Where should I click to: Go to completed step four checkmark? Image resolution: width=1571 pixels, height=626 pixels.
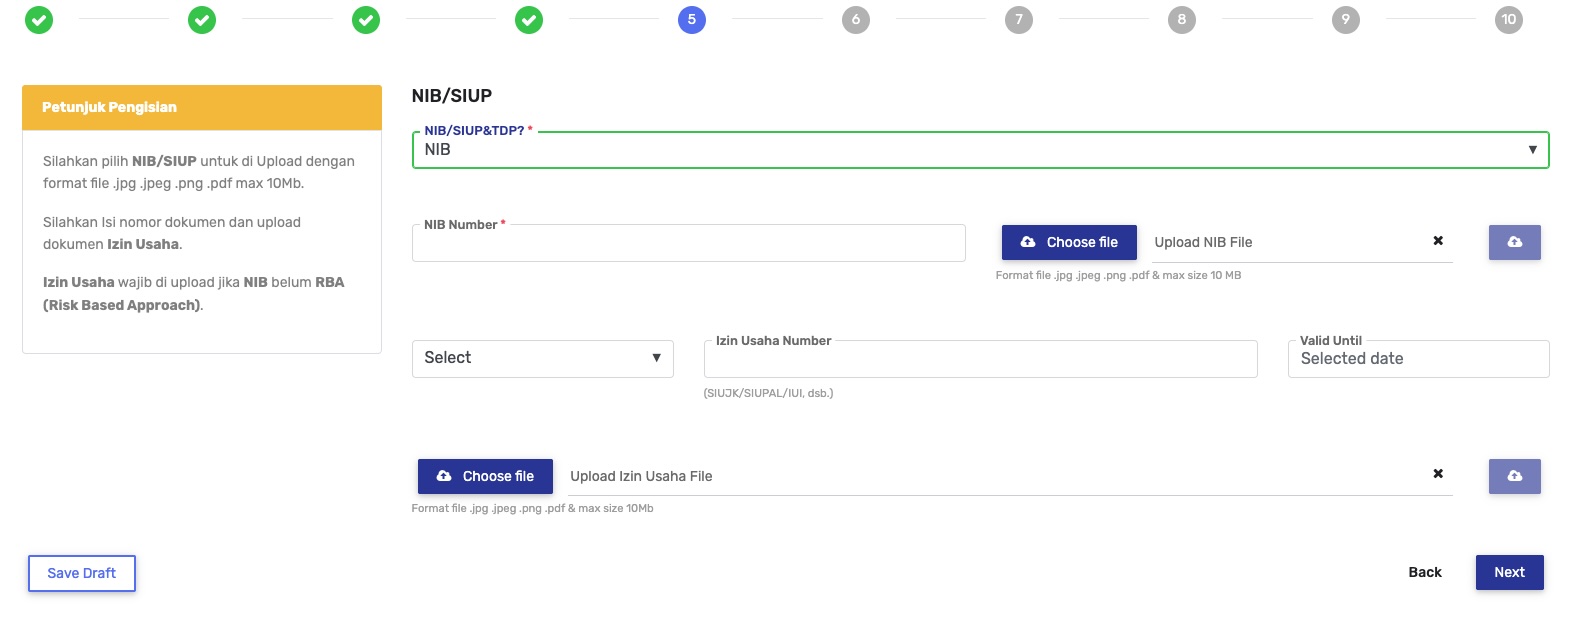tap(529, 20)
